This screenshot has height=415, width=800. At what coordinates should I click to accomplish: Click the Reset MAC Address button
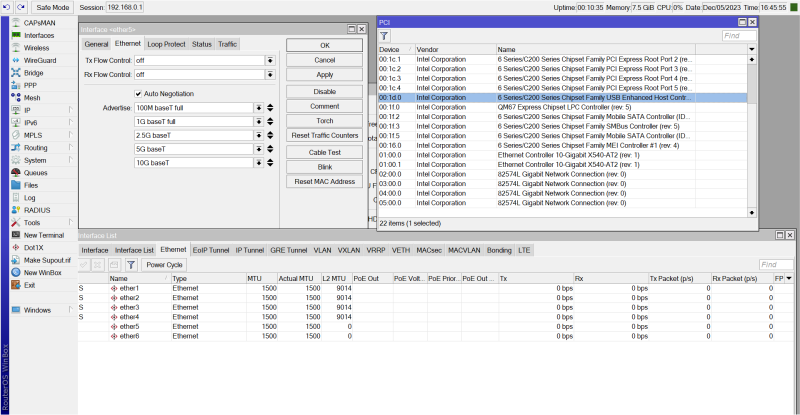[324, 182]
